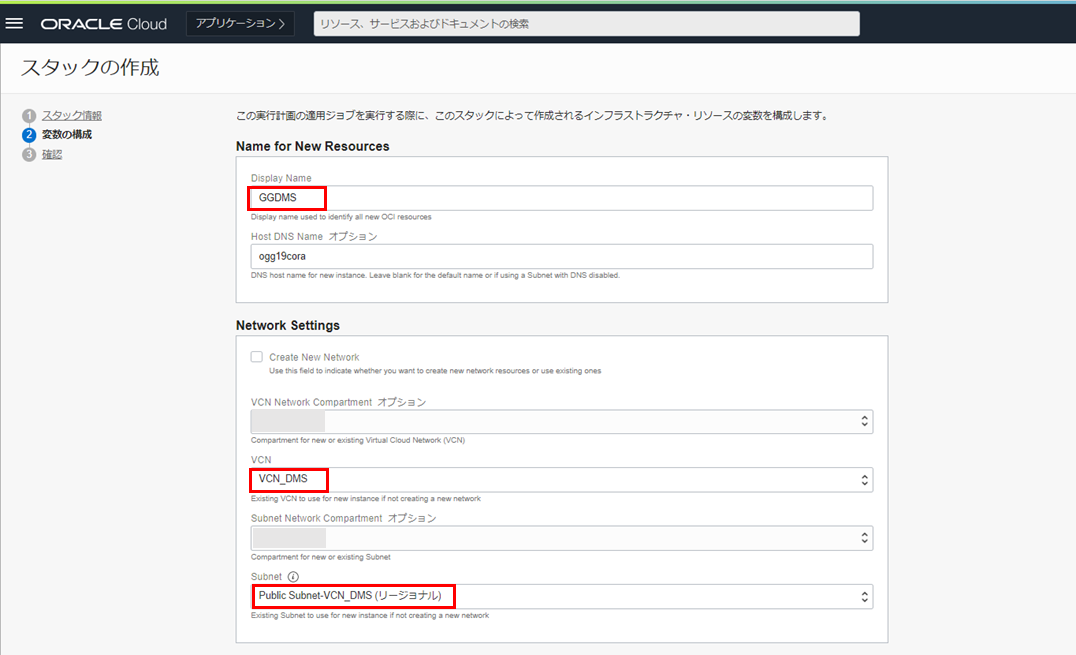Click step 1 circle icon
The width and height of the screenshot is (1076, 655).
[29, 116]
